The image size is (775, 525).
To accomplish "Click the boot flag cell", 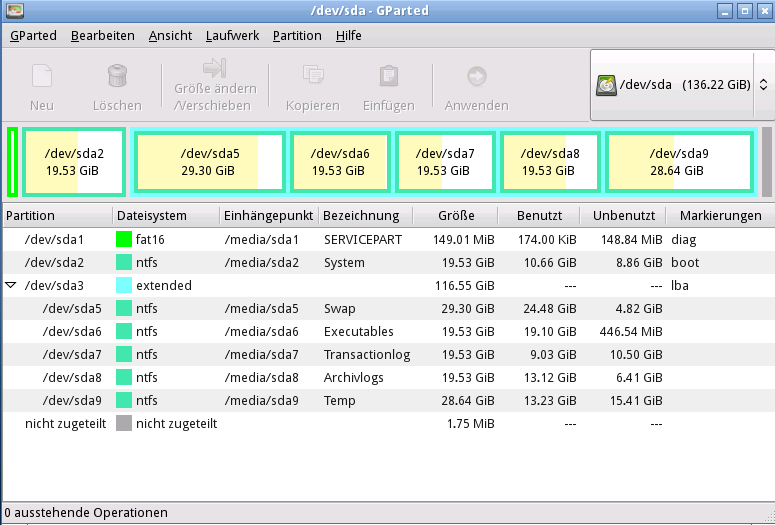I will pyautogui.click(x=685, y=262).
